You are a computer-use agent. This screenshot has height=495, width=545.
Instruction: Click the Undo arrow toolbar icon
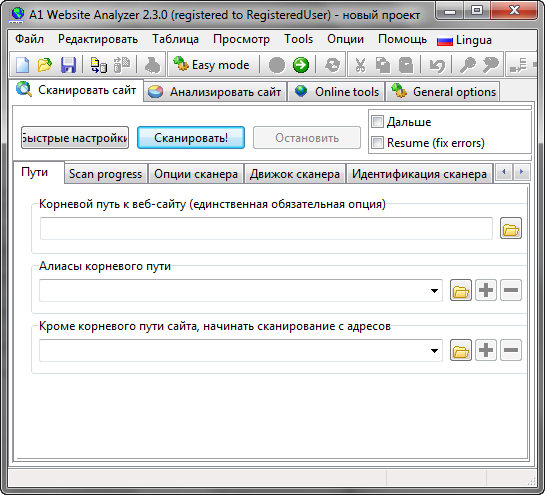pos(437,65)
